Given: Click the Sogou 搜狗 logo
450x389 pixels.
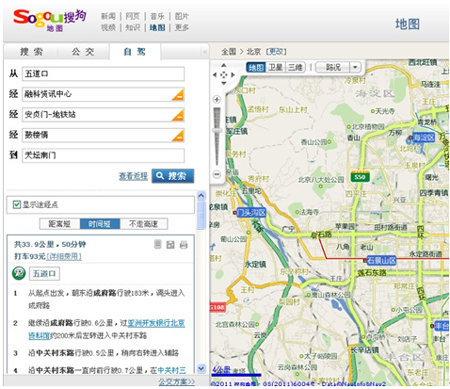Looking at the screenshot, I should (x=49, y=19).
